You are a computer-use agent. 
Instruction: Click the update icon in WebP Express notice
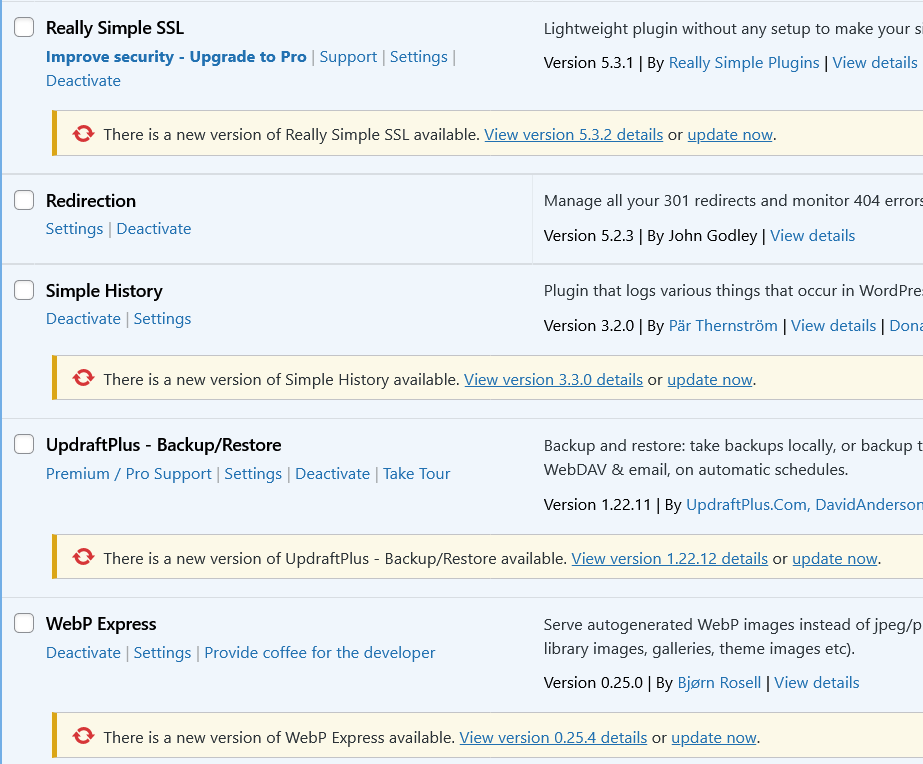pyautogui.click(x=84, y=736)
